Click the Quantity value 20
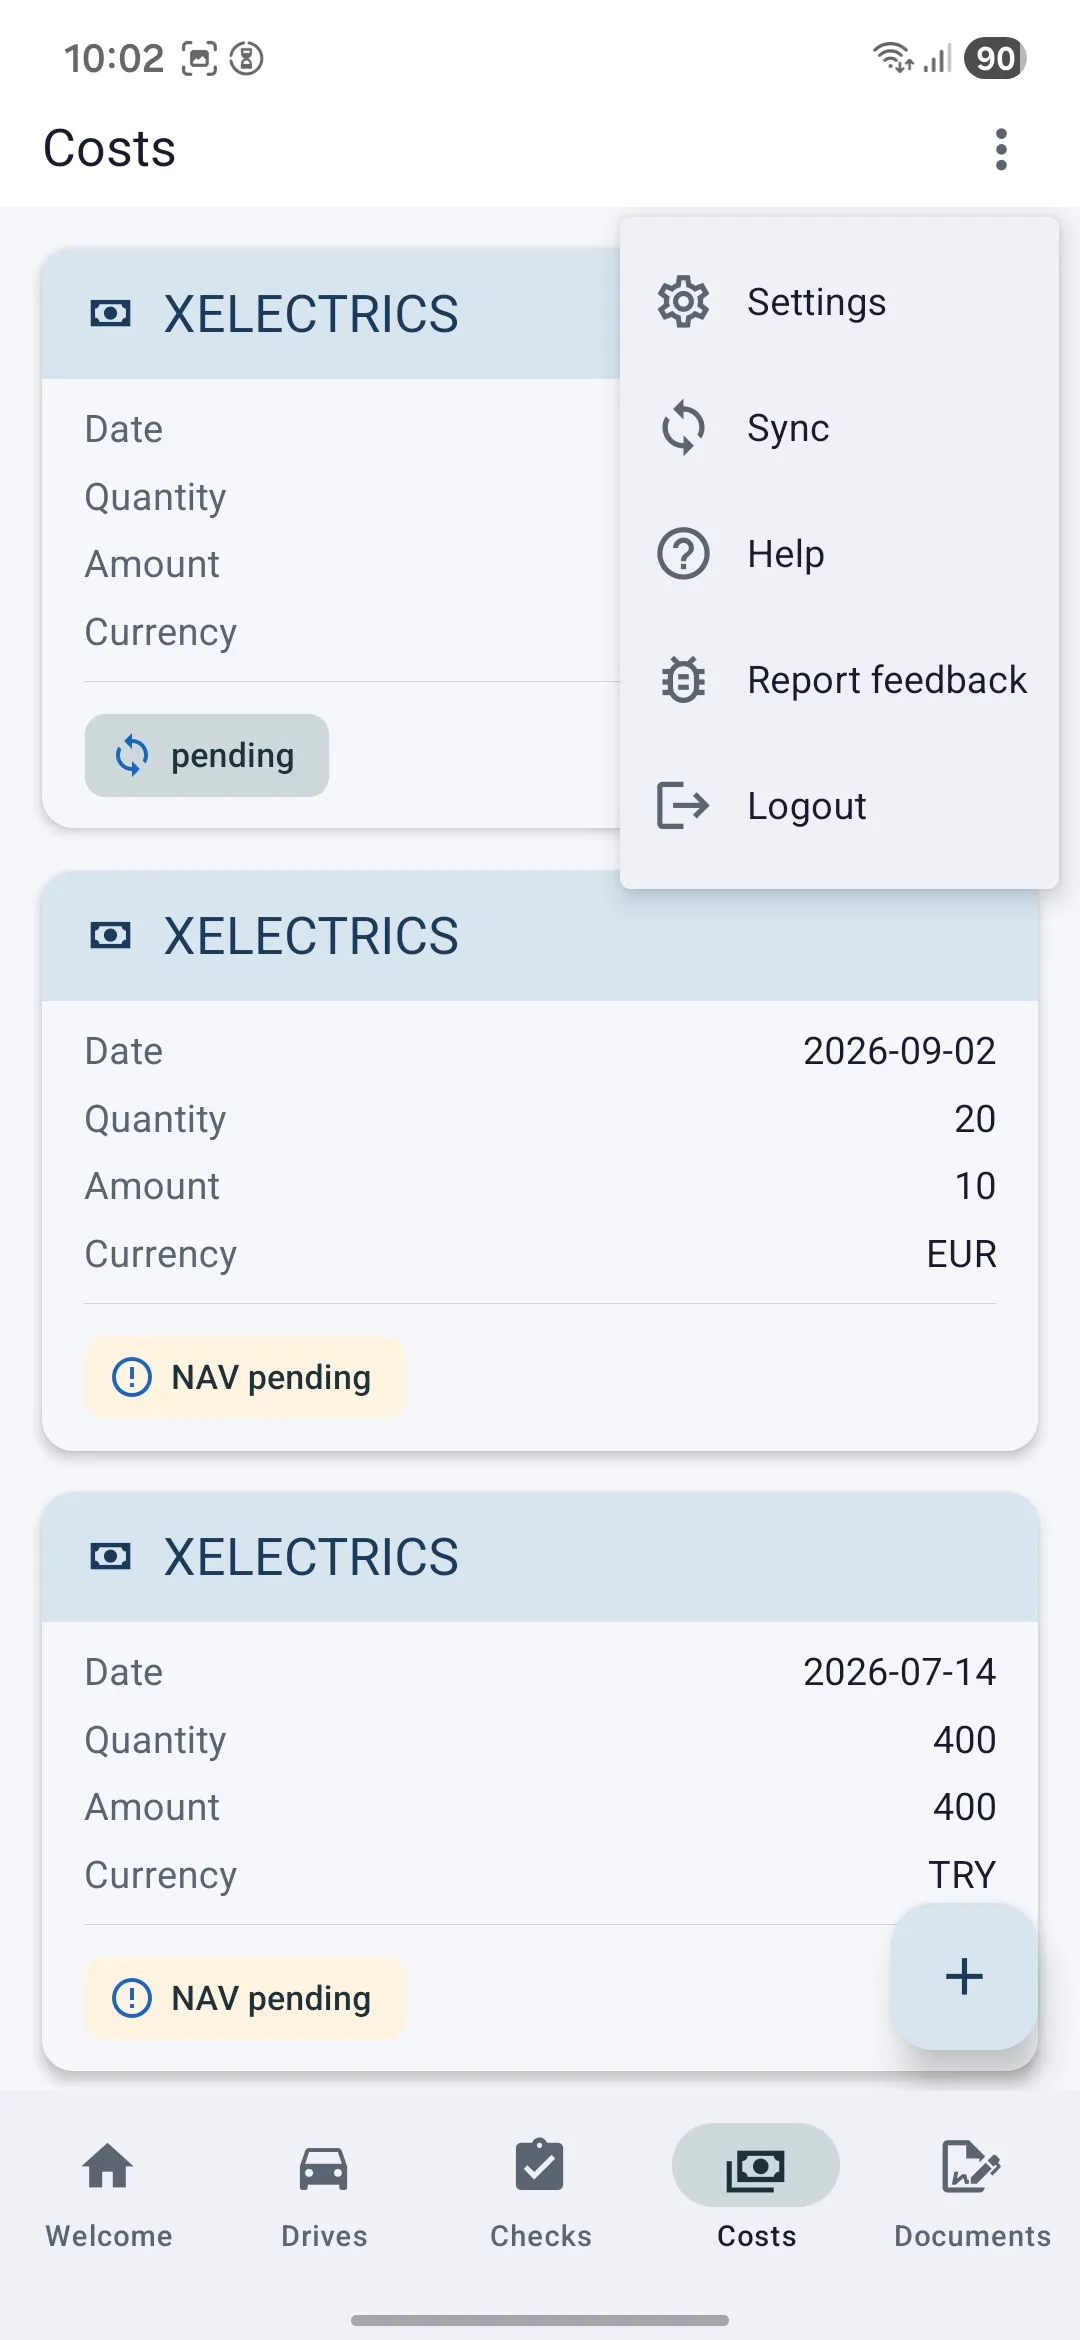The image size is (1080, 2340). [x=975, y=1119]
